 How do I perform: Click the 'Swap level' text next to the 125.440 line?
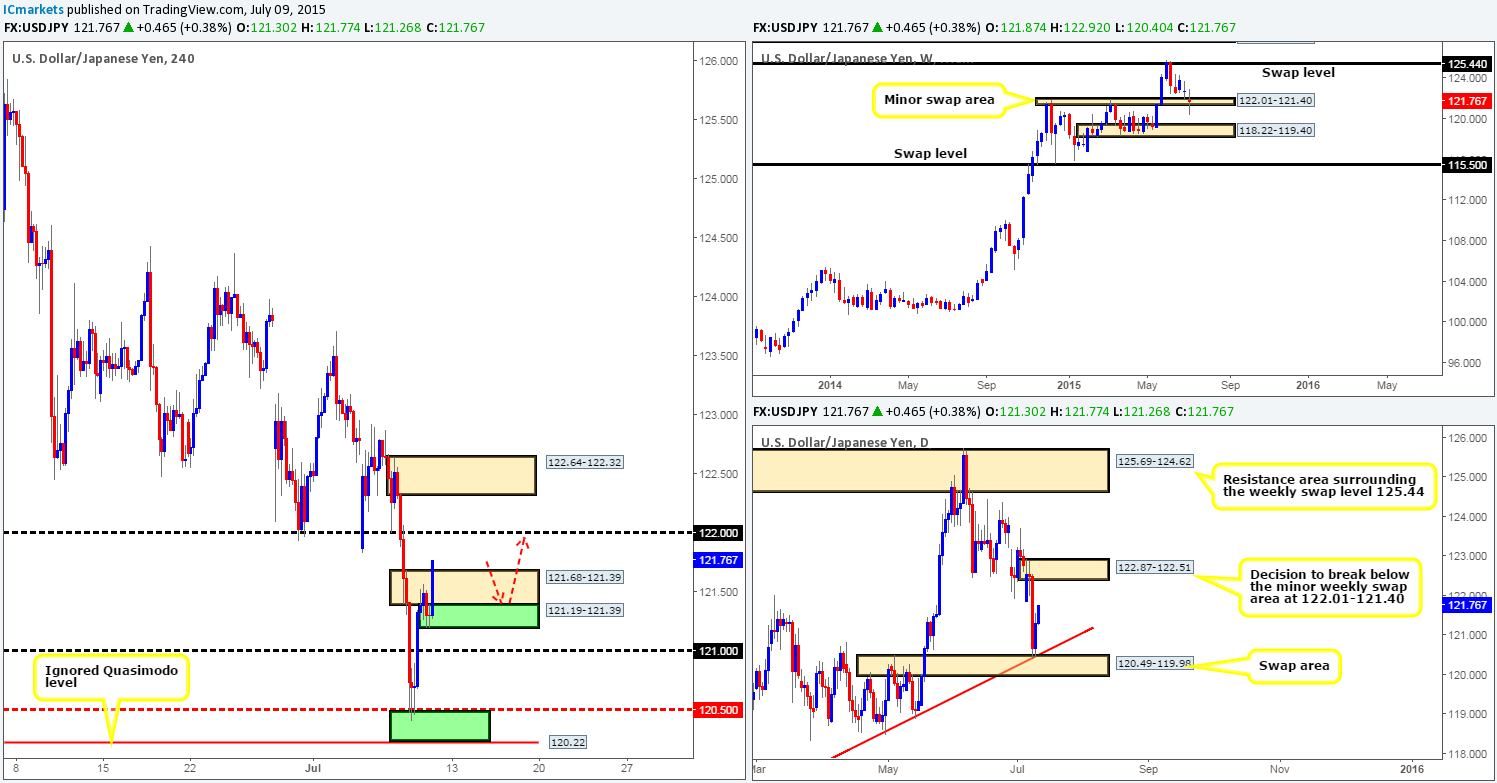point(1297,73)
